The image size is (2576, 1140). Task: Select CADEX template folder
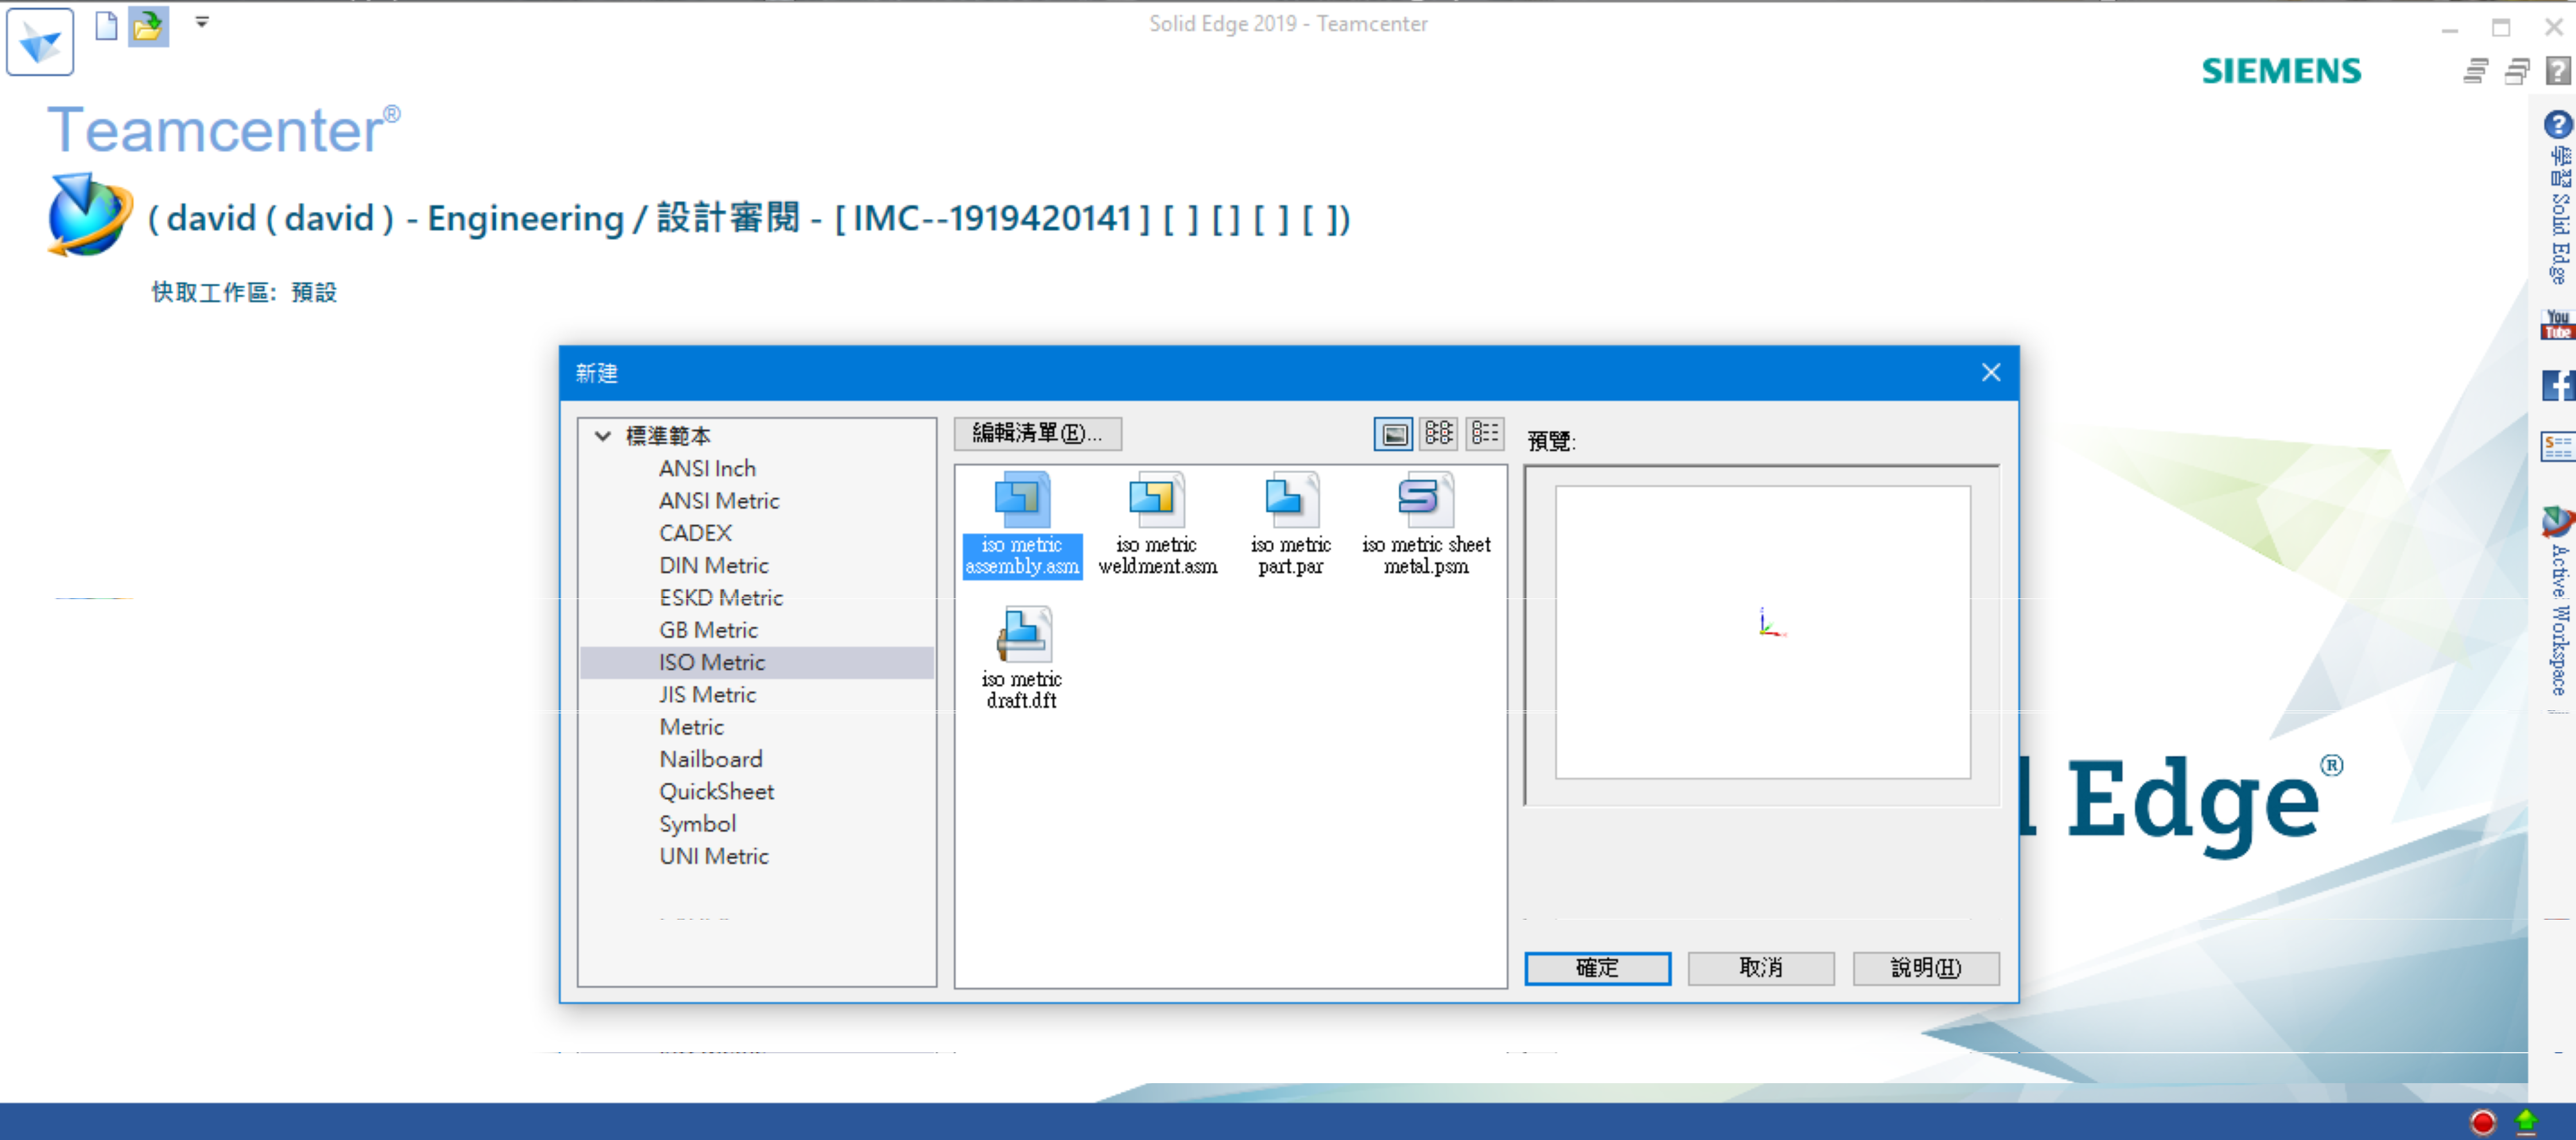(x=695, y=533)
